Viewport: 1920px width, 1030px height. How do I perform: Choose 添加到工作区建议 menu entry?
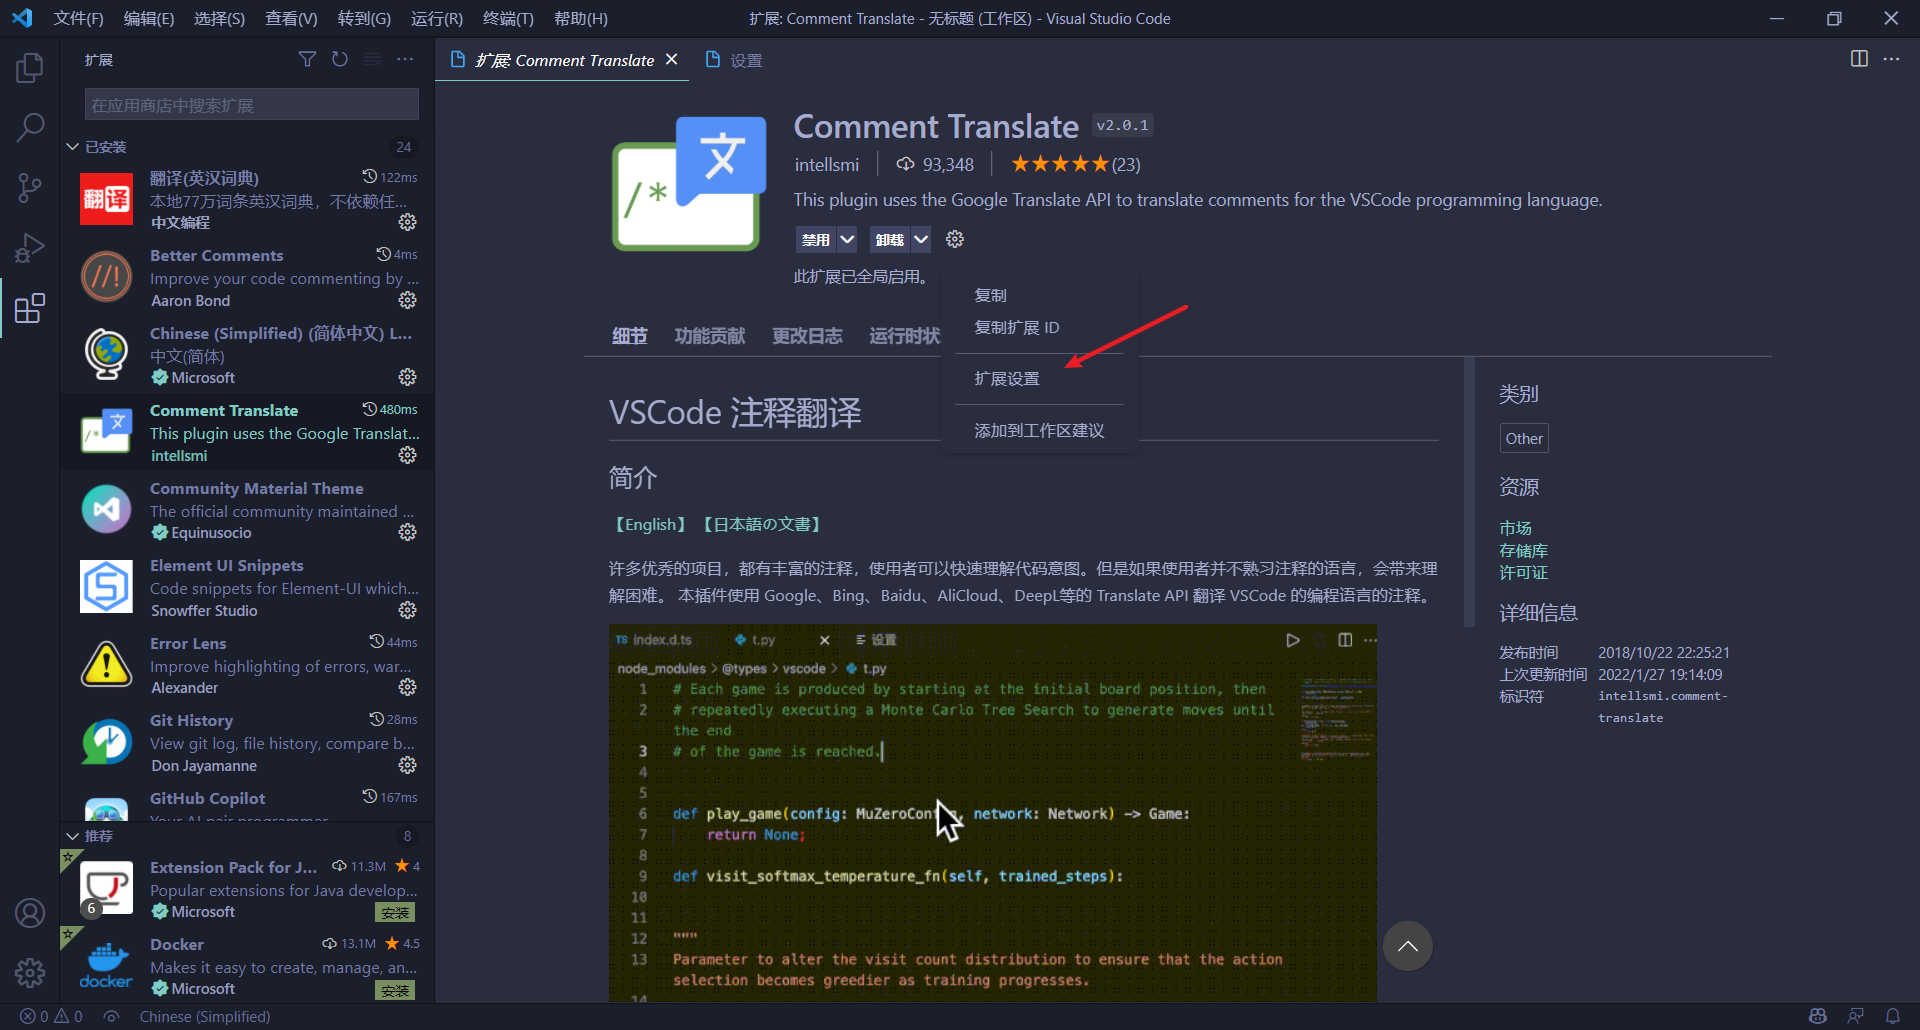point(1040,431)
